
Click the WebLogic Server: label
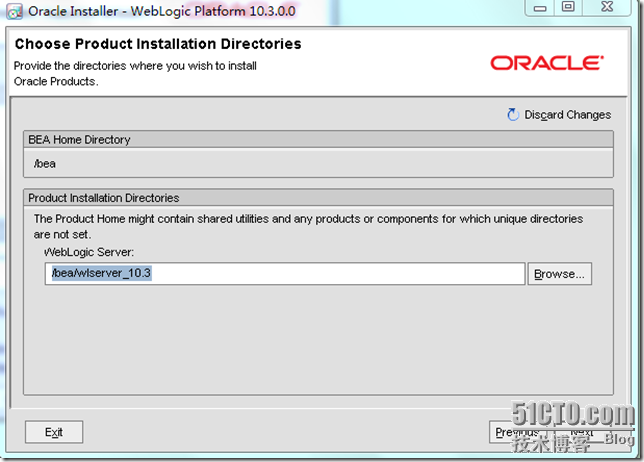point(89,252)
